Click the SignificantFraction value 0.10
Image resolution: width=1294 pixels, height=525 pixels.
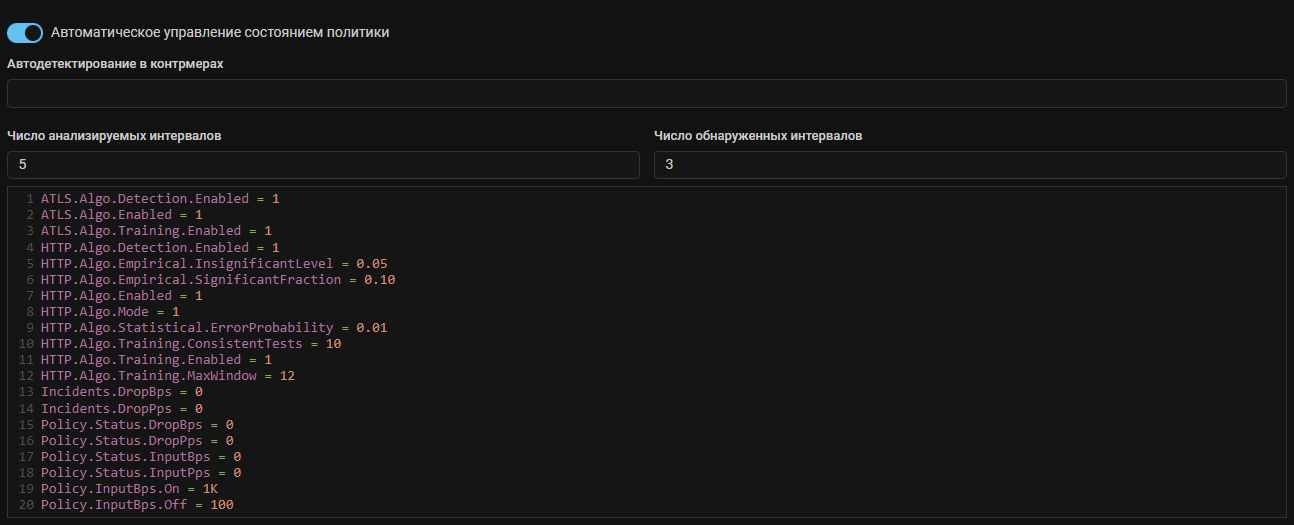point(379,279)
